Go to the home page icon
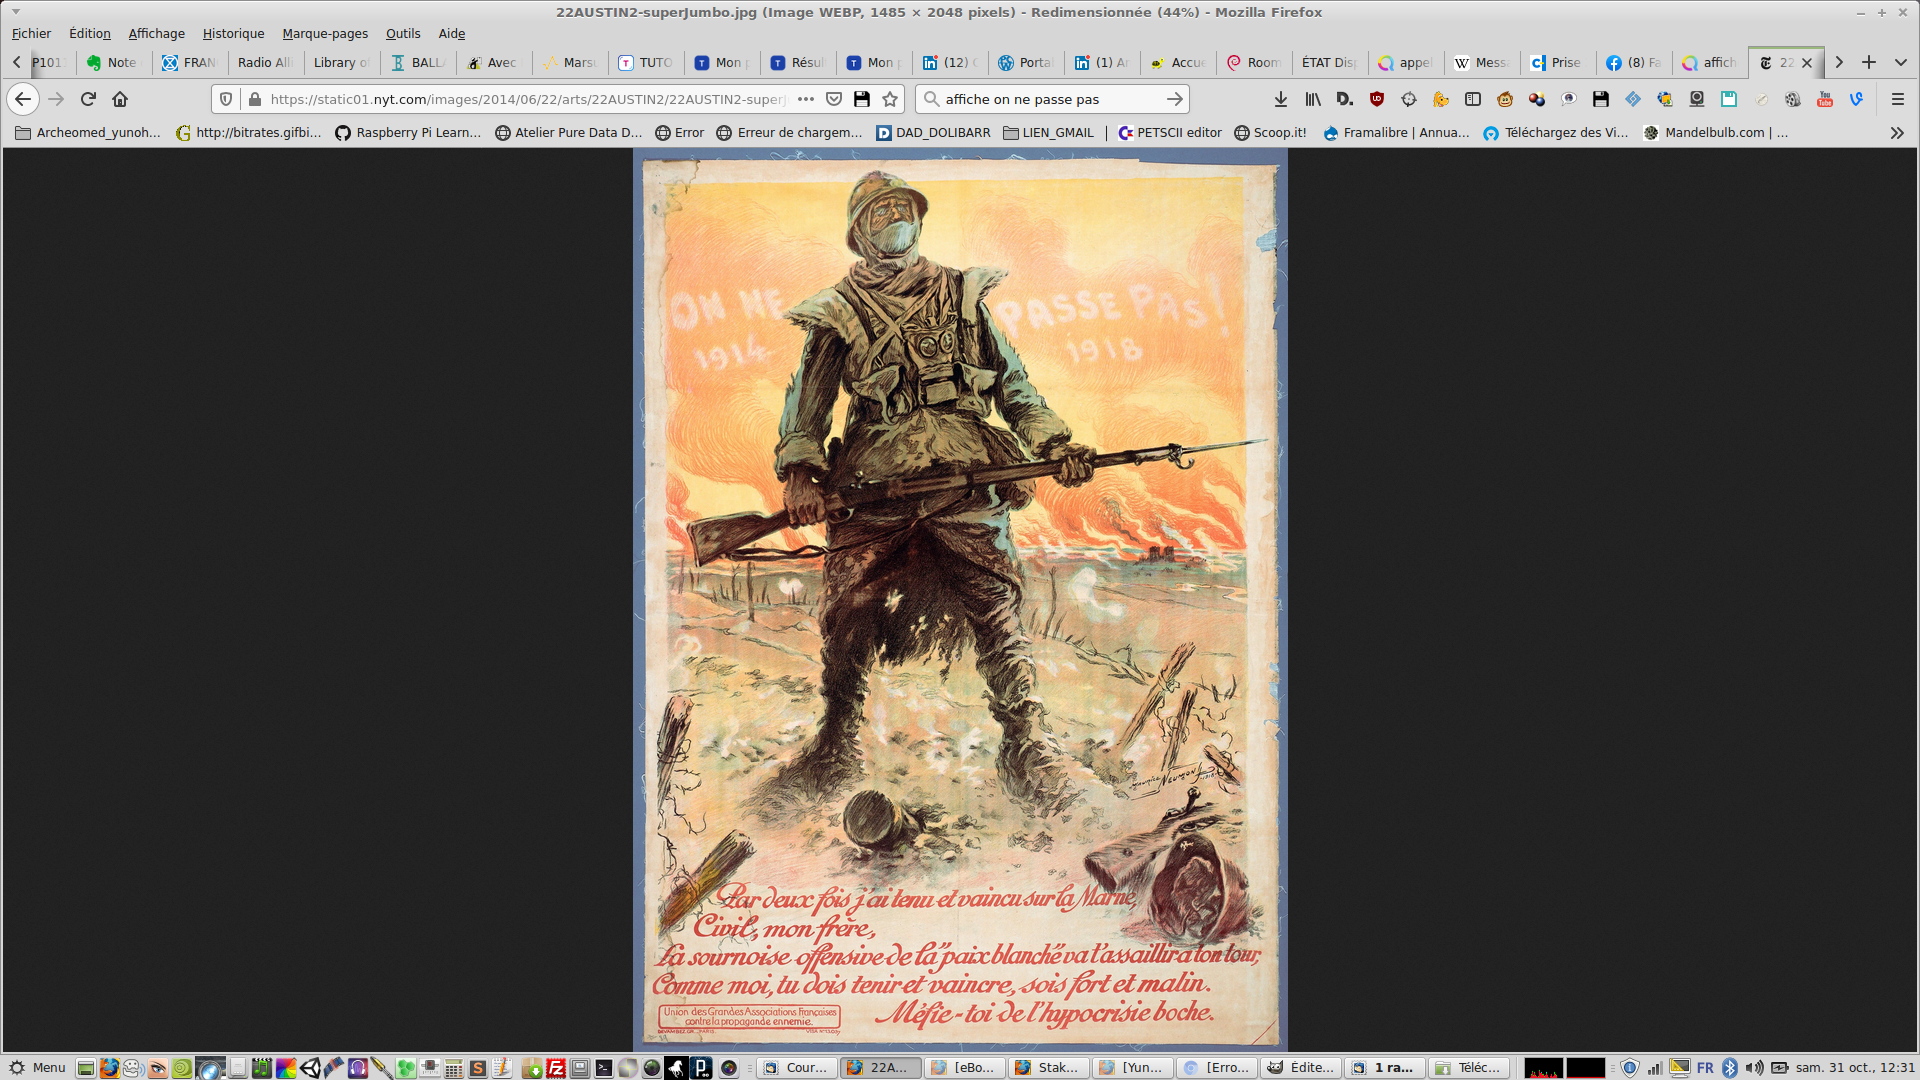 pos(120,99)
